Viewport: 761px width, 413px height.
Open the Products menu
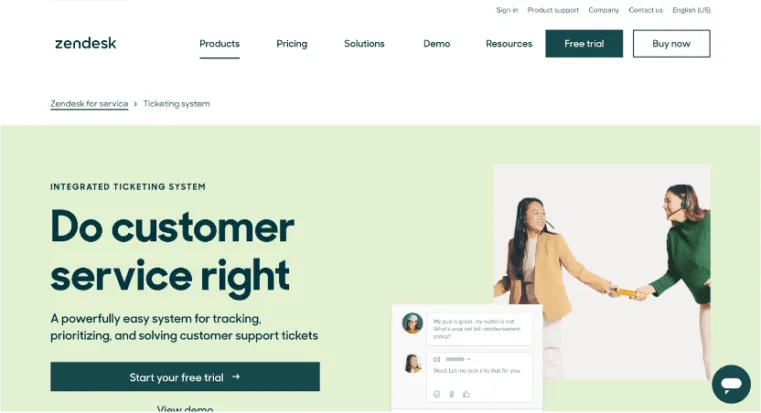tap(219, 44)
